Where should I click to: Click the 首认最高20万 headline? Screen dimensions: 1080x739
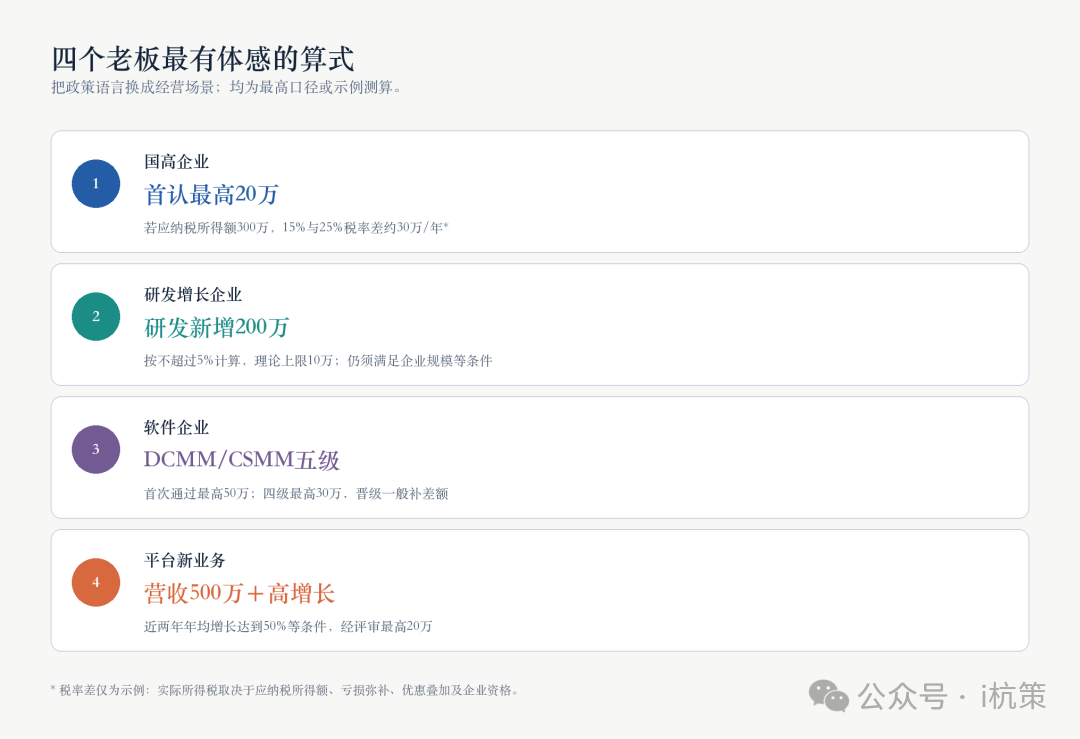point(211,194)
